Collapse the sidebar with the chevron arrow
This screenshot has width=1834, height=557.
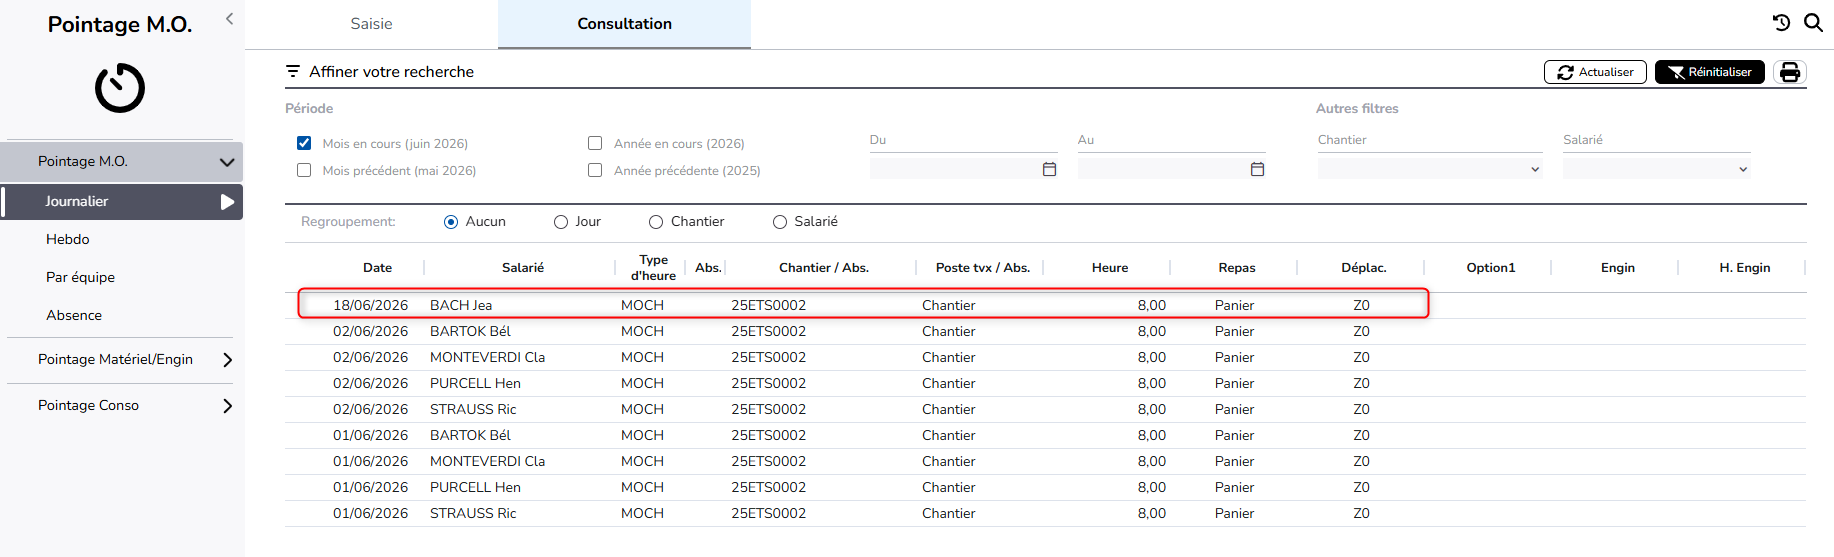coord(229,18)
